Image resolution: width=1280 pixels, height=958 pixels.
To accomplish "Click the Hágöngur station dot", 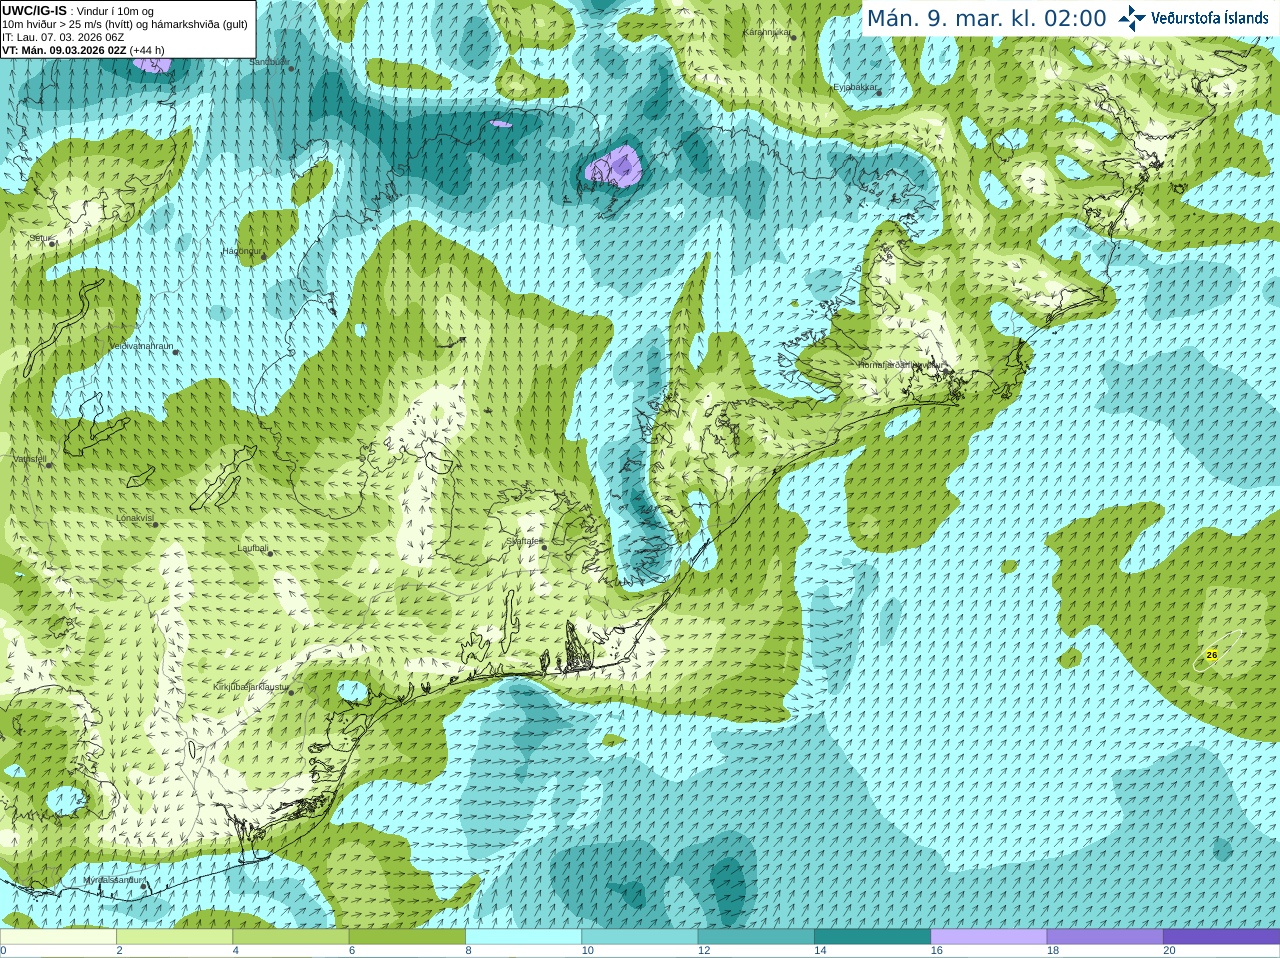I will pos(264,257).
